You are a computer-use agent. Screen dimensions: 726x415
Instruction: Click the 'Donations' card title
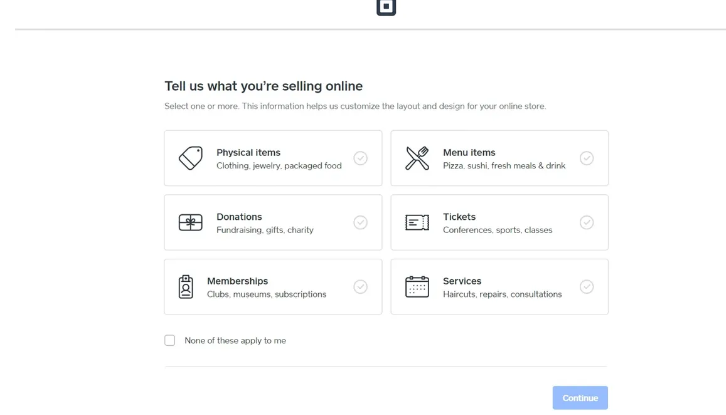(239, 217)
